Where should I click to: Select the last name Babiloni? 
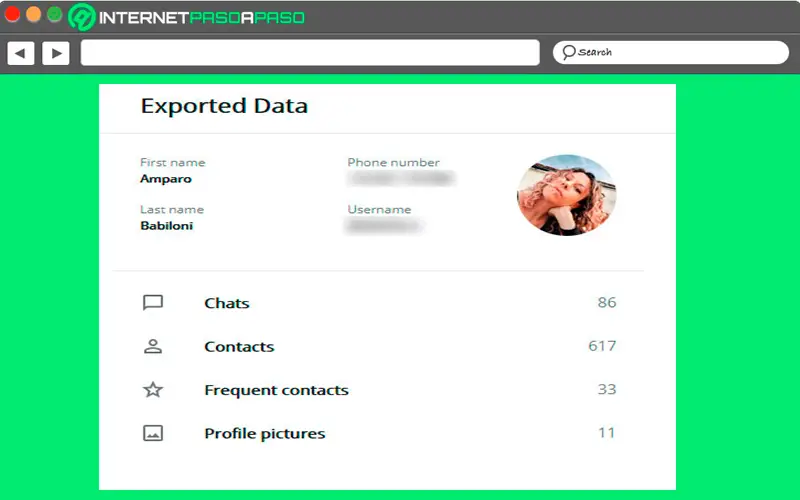(x=167, y=226)
